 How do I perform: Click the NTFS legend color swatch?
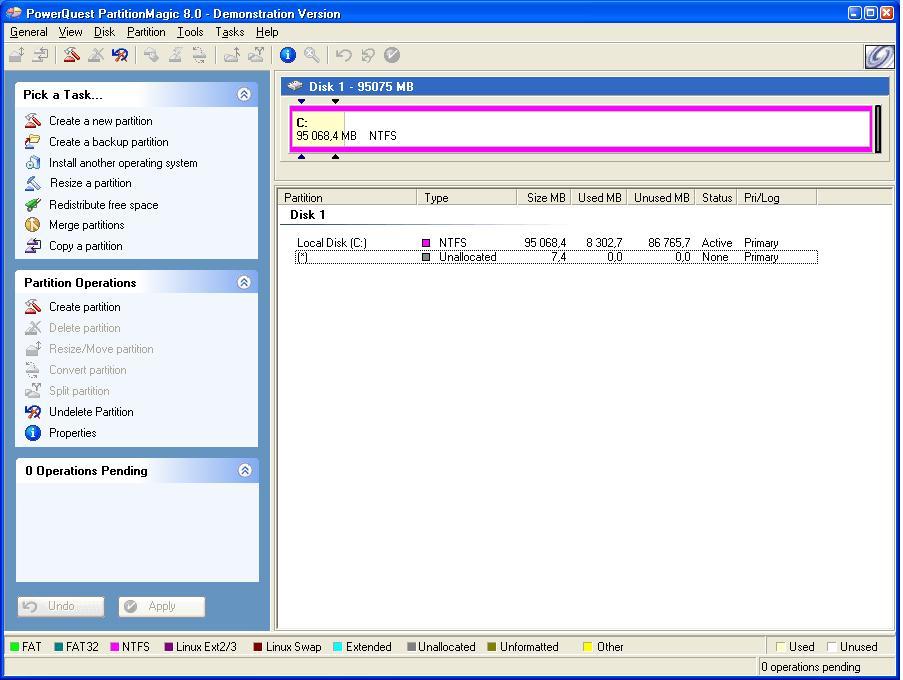coord(115,647)
